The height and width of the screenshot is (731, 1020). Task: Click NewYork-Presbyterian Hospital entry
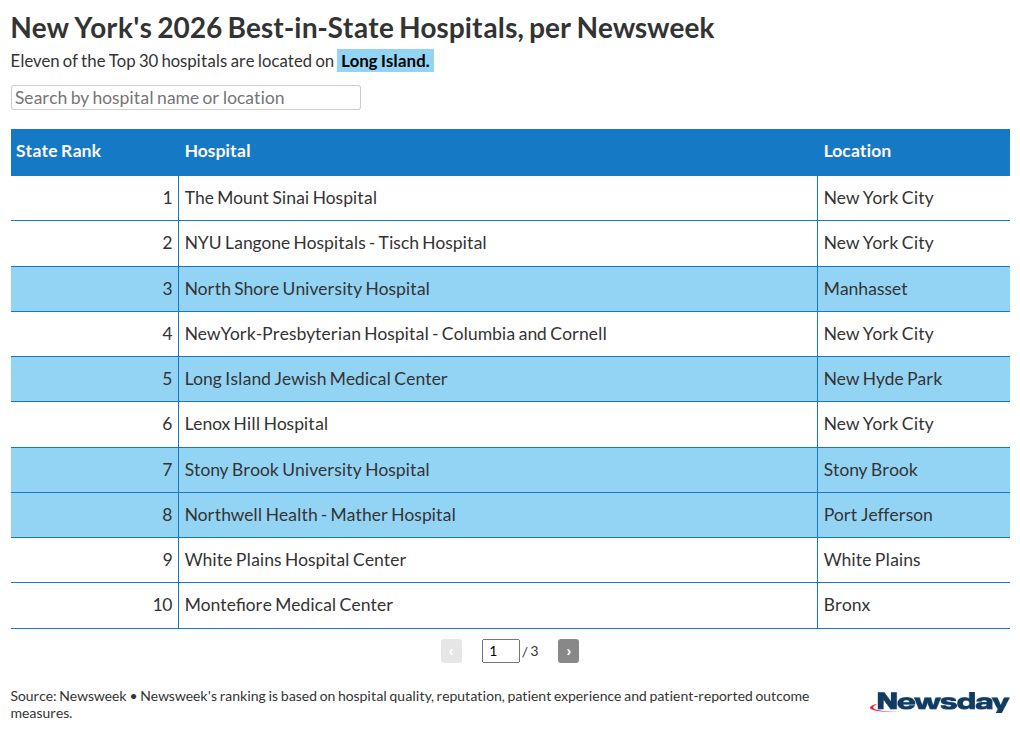(x=396, y=334)
